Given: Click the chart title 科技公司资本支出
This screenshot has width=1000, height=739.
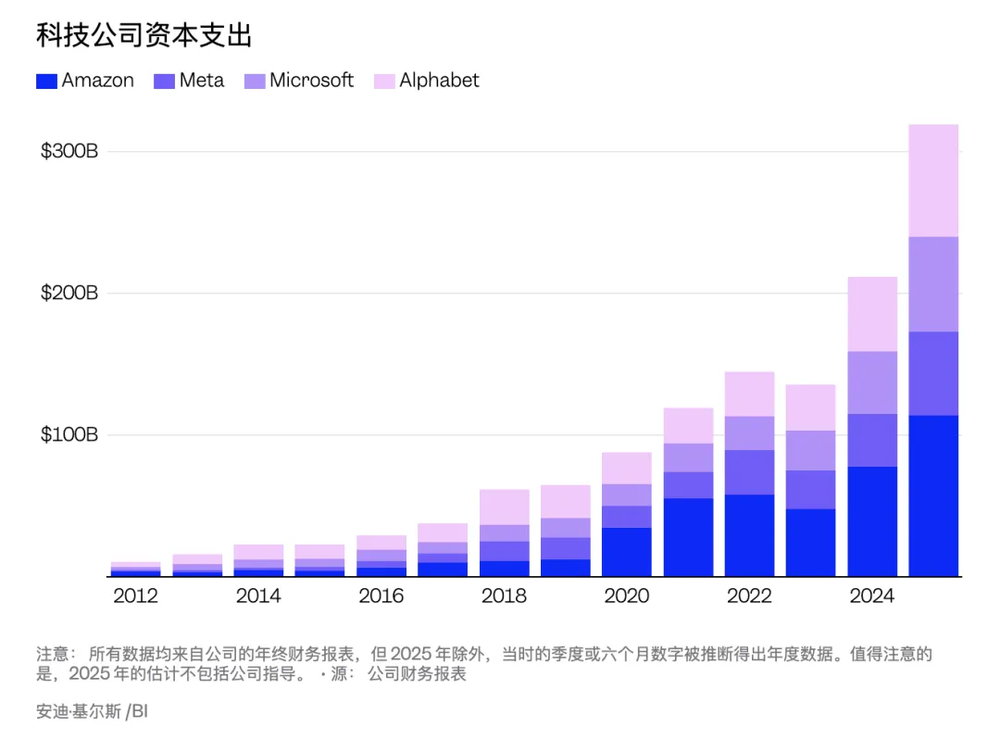Looking at the screenshot, I should (x=145, y=36).
